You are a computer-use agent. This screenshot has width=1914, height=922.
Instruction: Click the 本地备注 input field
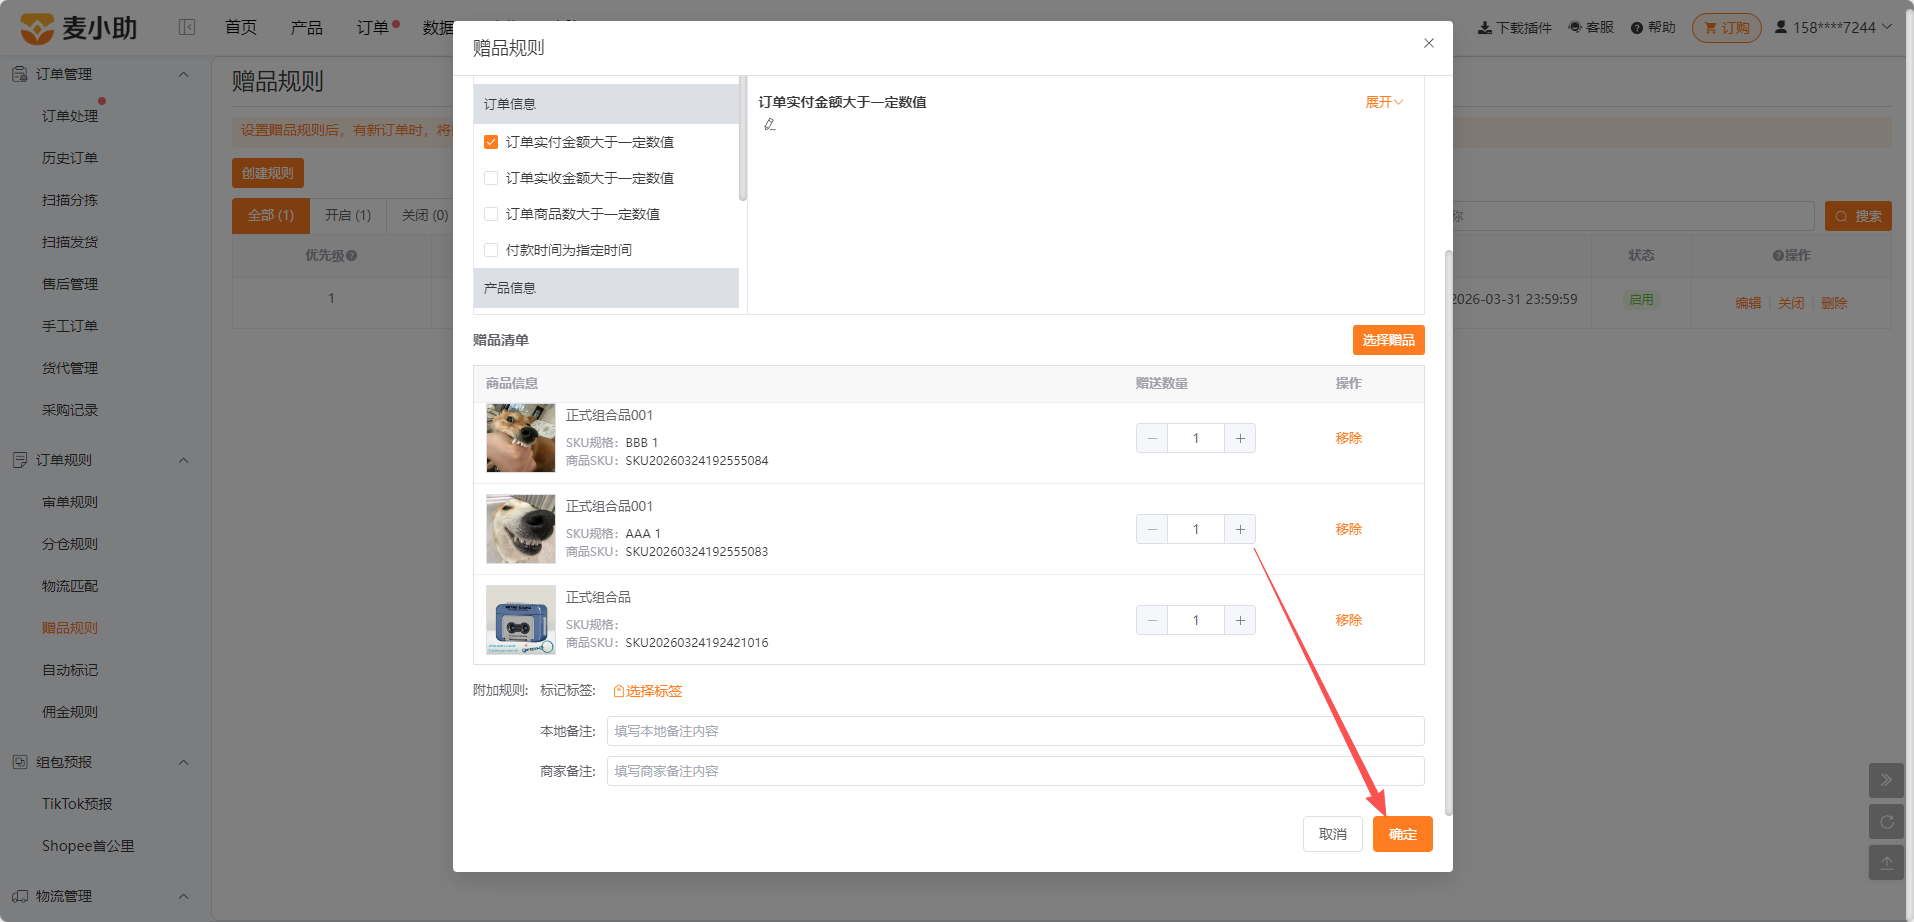point(1015,731)
